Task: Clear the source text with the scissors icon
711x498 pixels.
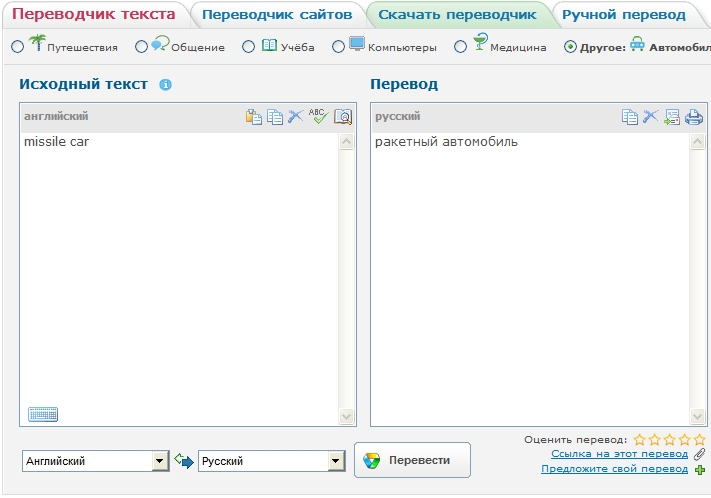Action: [295, 117]
